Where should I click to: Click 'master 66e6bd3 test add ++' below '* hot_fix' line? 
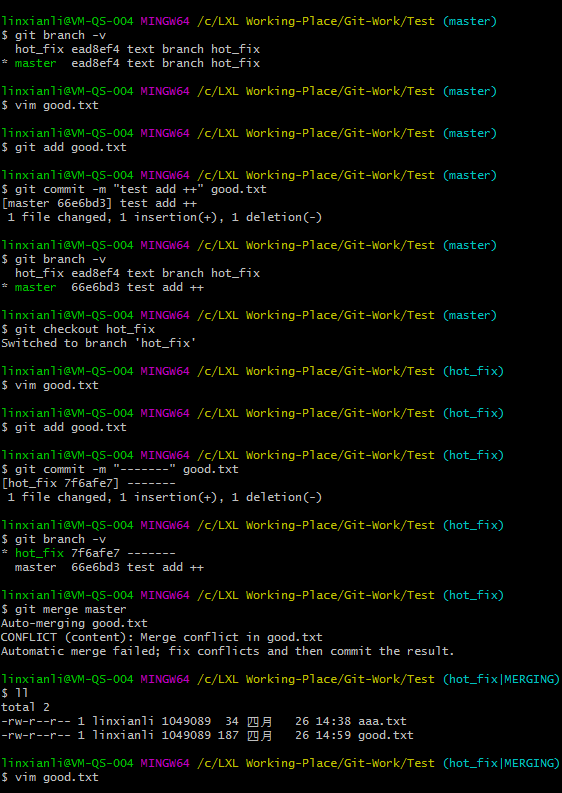(109, 567)
